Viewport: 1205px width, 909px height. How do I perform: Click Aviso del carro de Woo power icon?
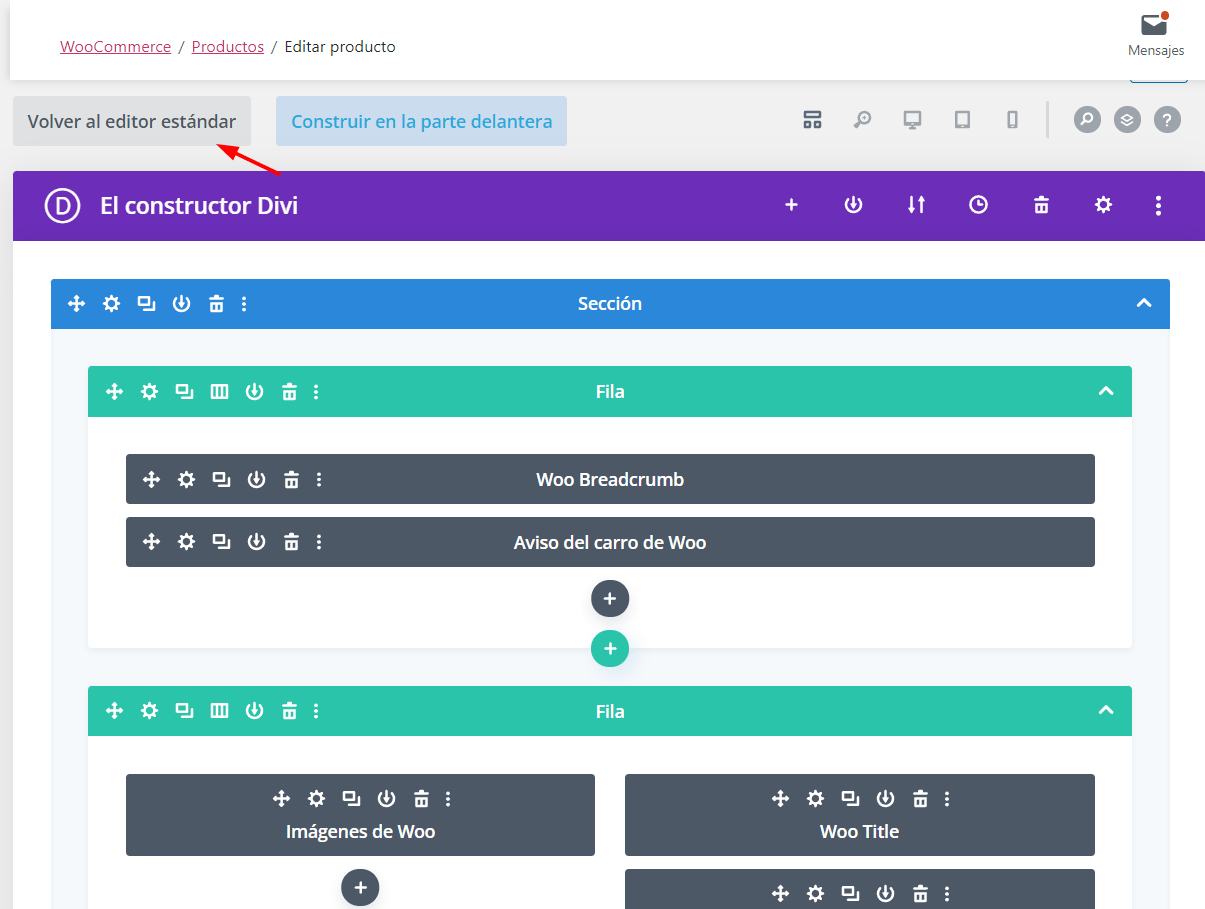[256, 542]
